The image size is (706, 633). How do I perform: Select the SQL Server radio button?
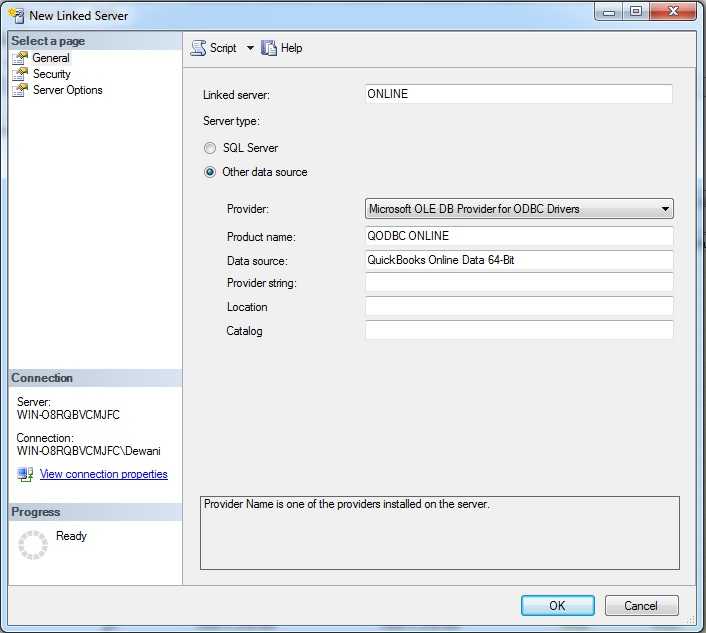[x=210, y=148]
